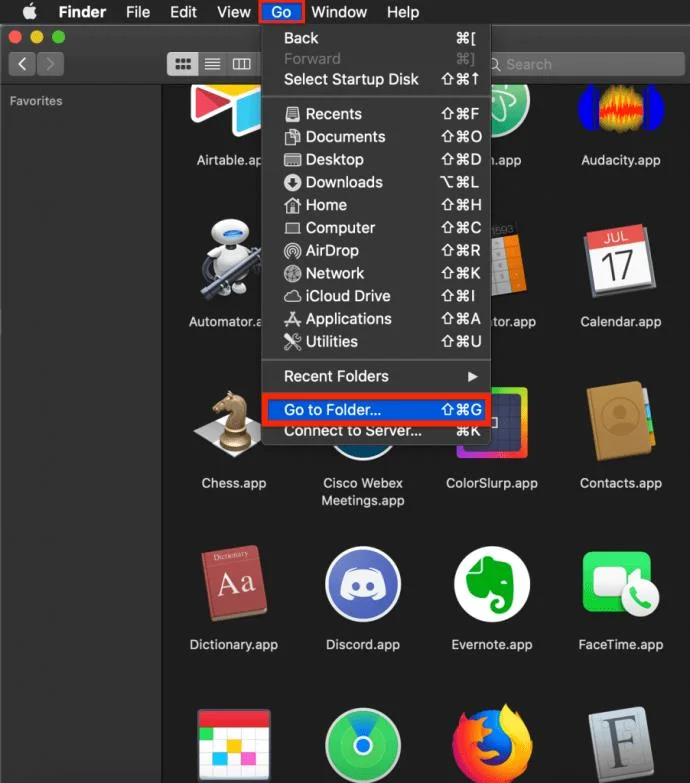Open the Audacity.app icon
The image size is (690, 783).
[621, 109]
